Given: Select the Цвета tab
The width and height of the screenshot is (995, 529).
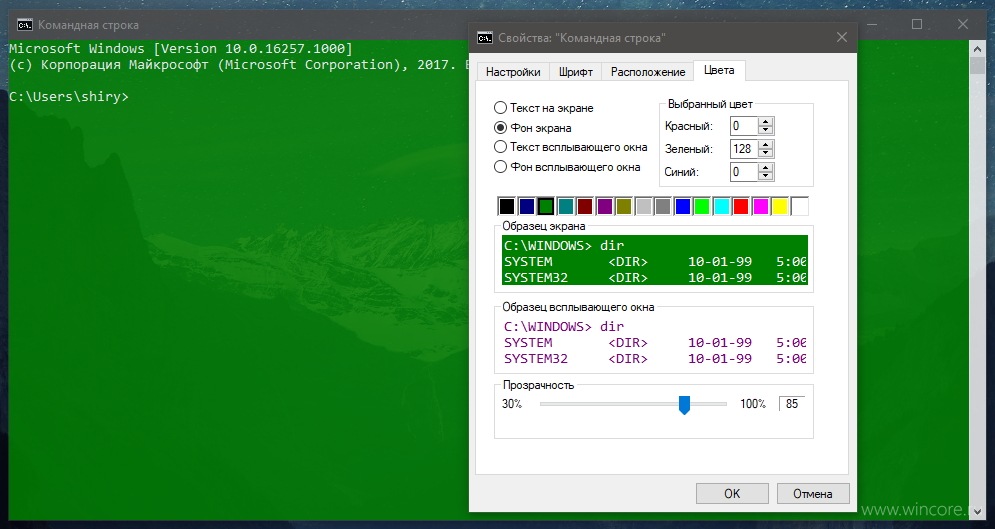Looking at the screenshot, I should 719,70.
